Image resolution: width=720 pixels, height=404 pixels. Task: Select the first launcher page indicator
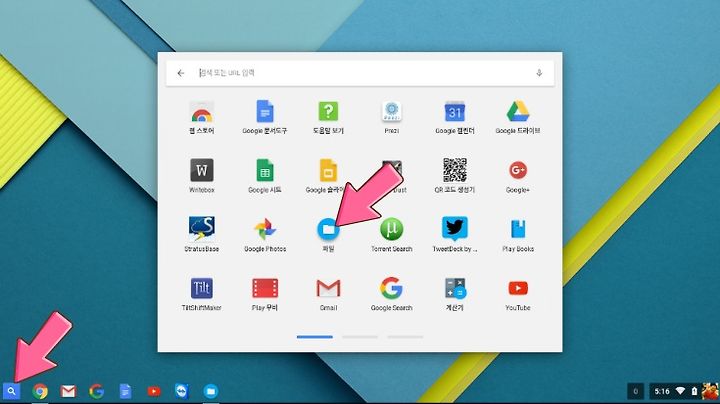[x=315, y=337]
